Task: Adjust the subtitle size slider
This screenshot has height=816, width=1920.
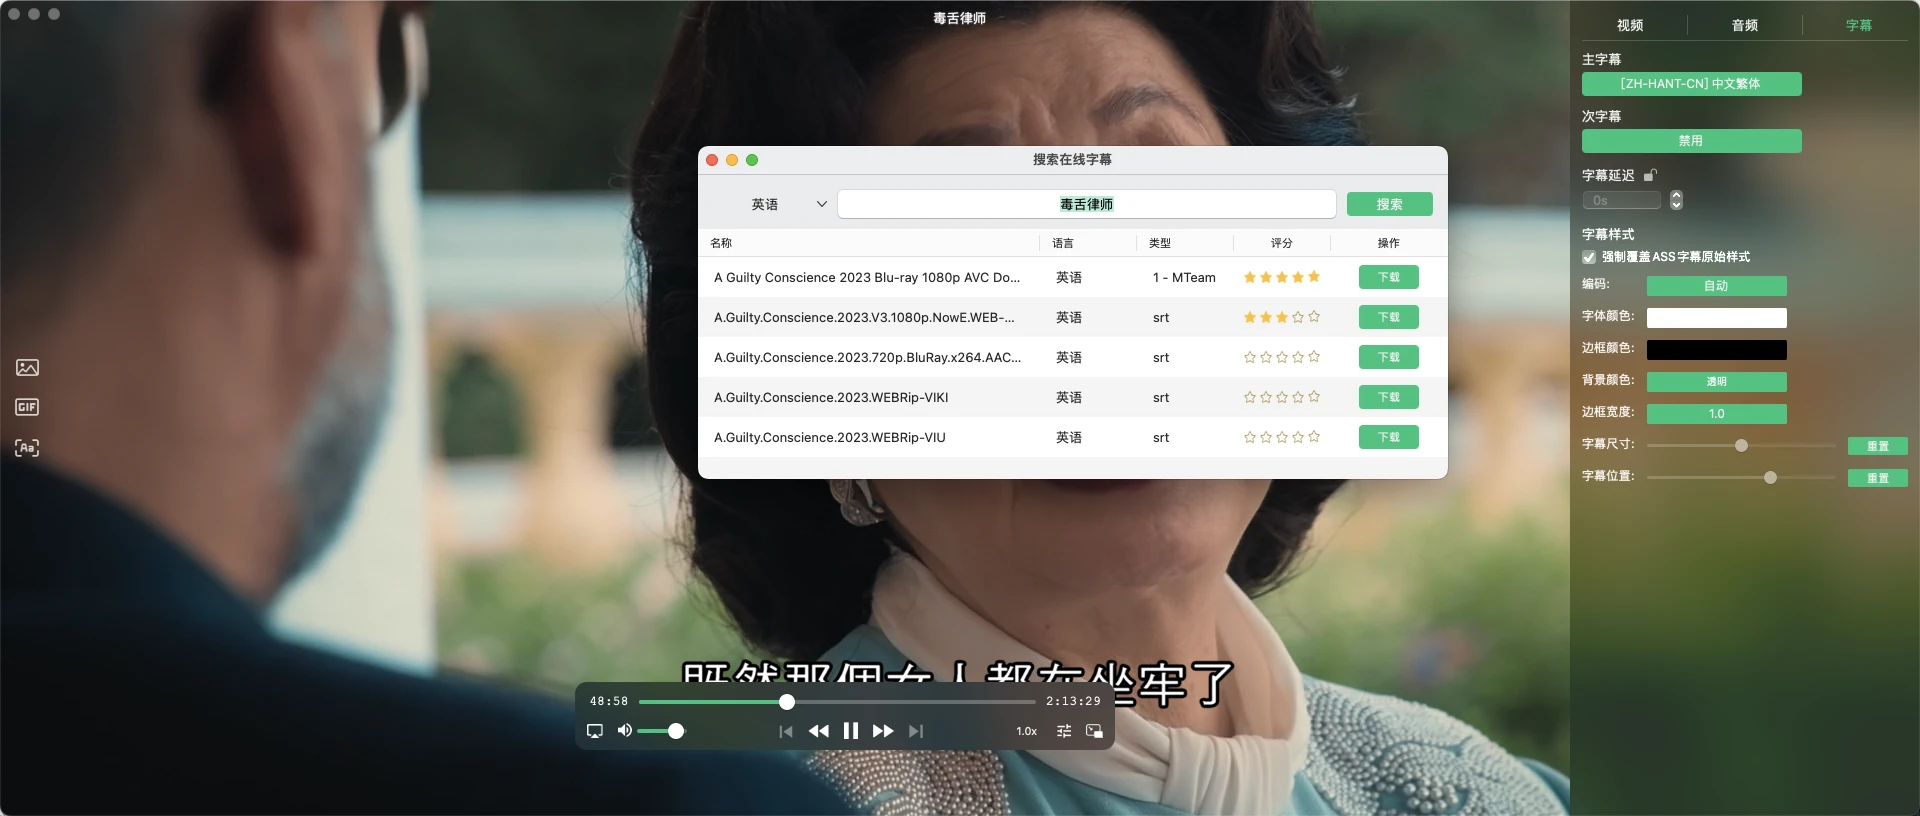Action: (x=1741, y=446)
